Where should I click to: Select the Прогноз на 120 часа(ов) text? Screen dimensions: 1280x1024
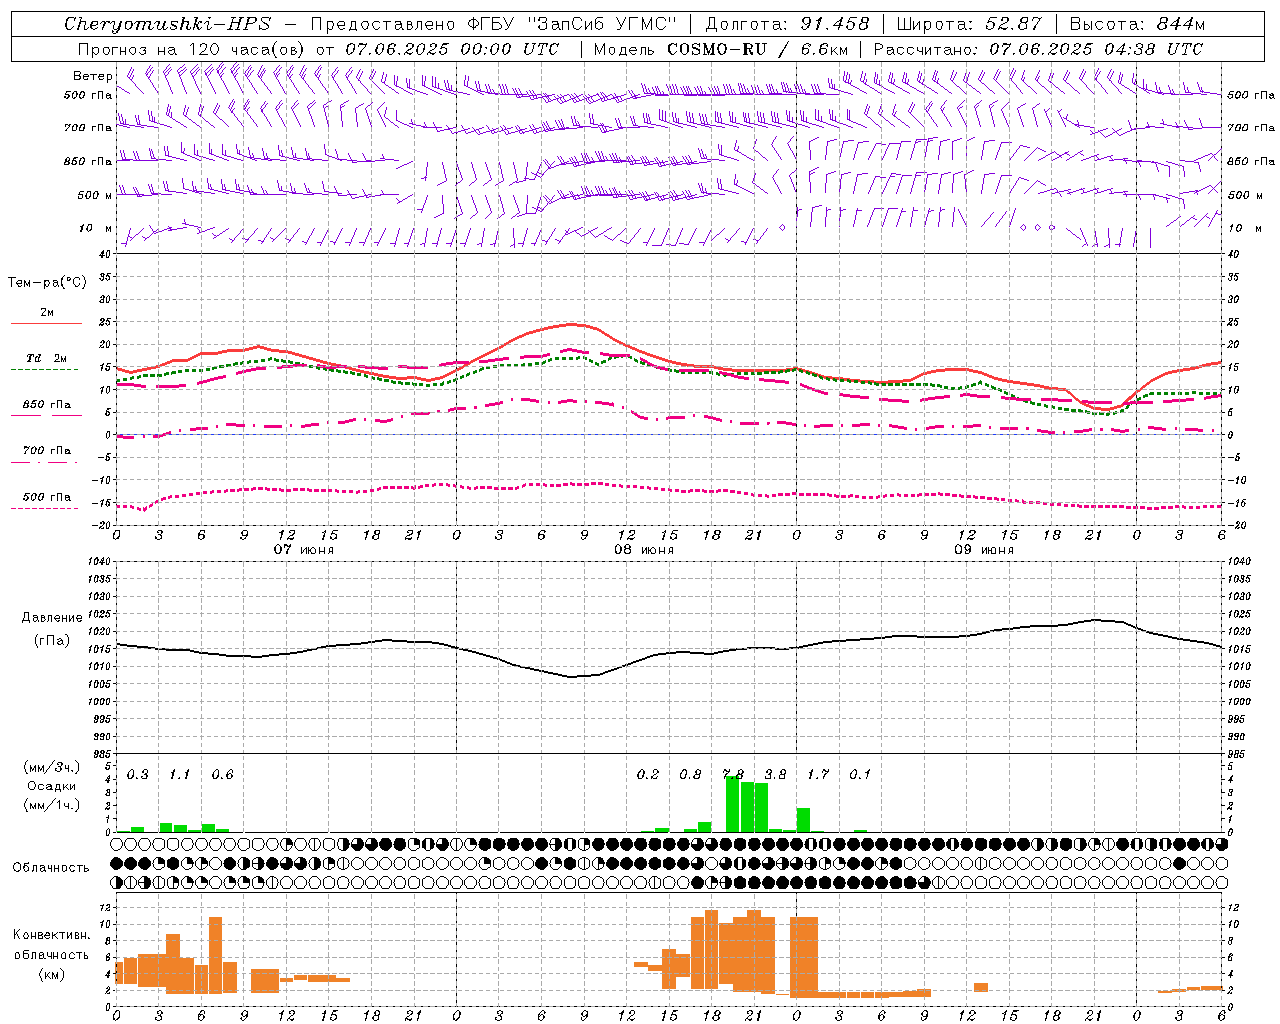[192, 49]
